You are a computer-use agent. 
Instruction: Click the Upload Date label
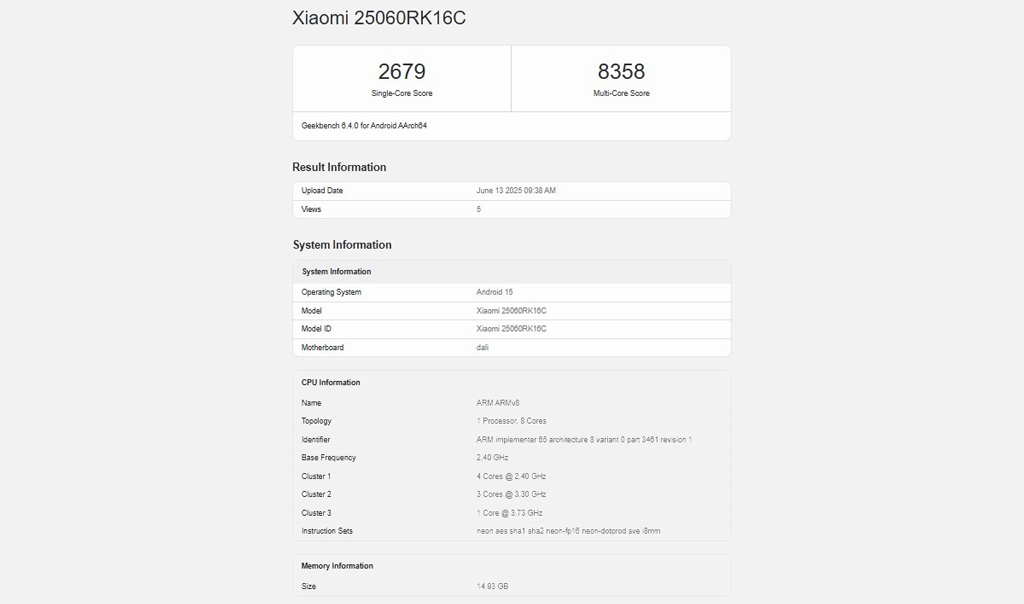(x=322, y=191)
